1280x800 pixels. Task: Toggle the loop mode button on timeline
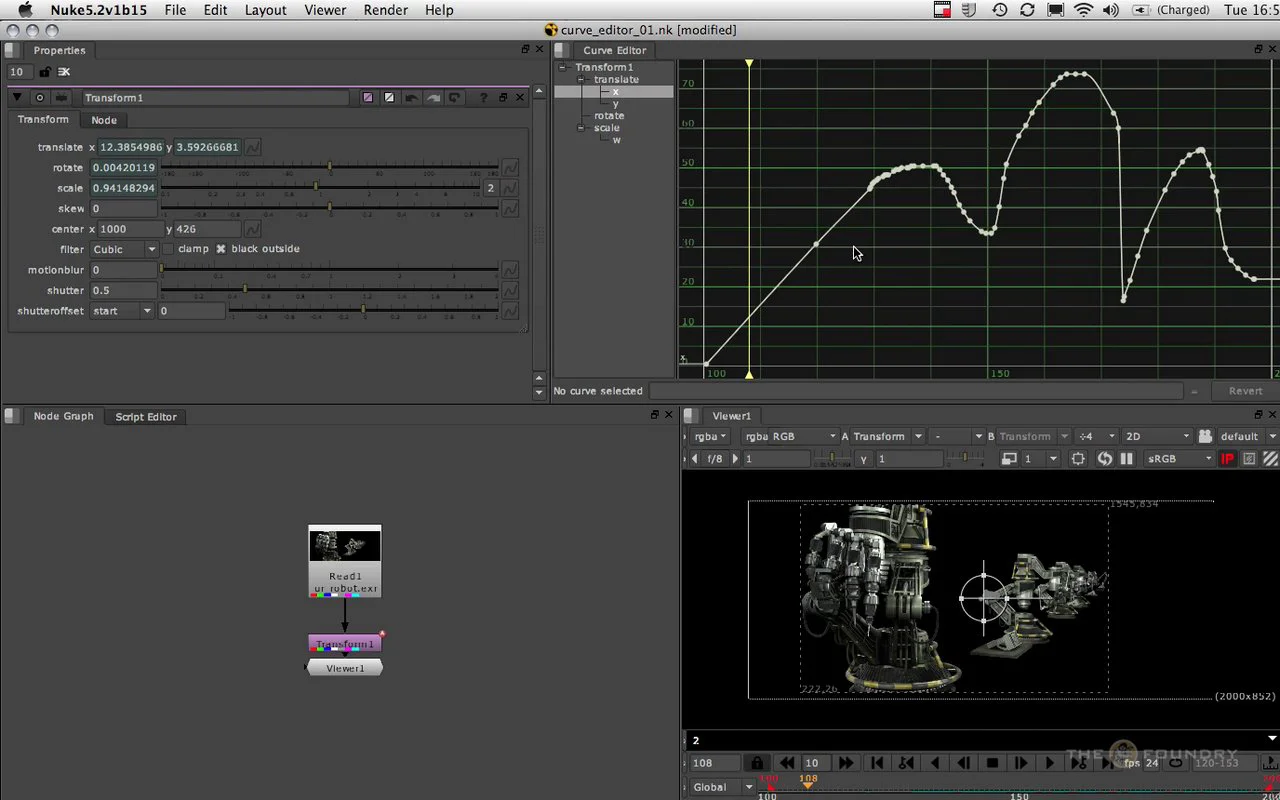point(1176,763)
